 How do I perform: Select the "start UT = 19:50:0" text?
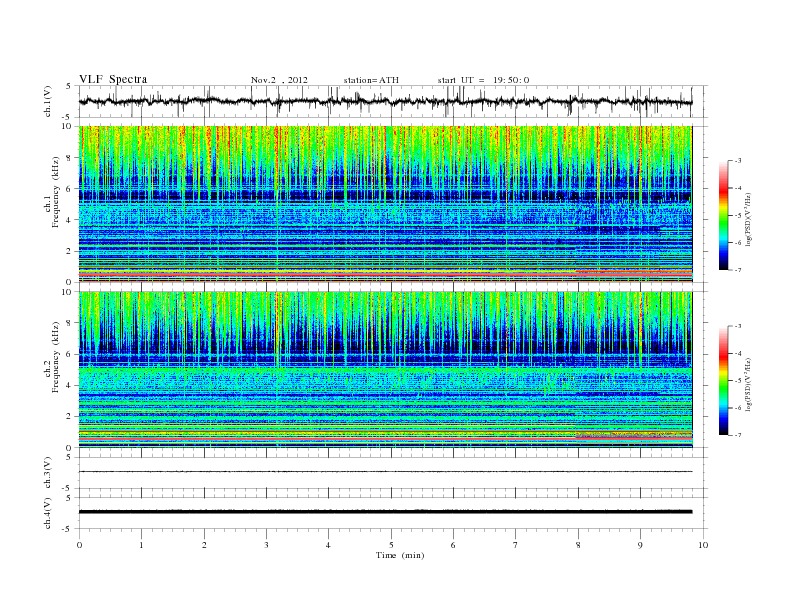tap(483, 80)
